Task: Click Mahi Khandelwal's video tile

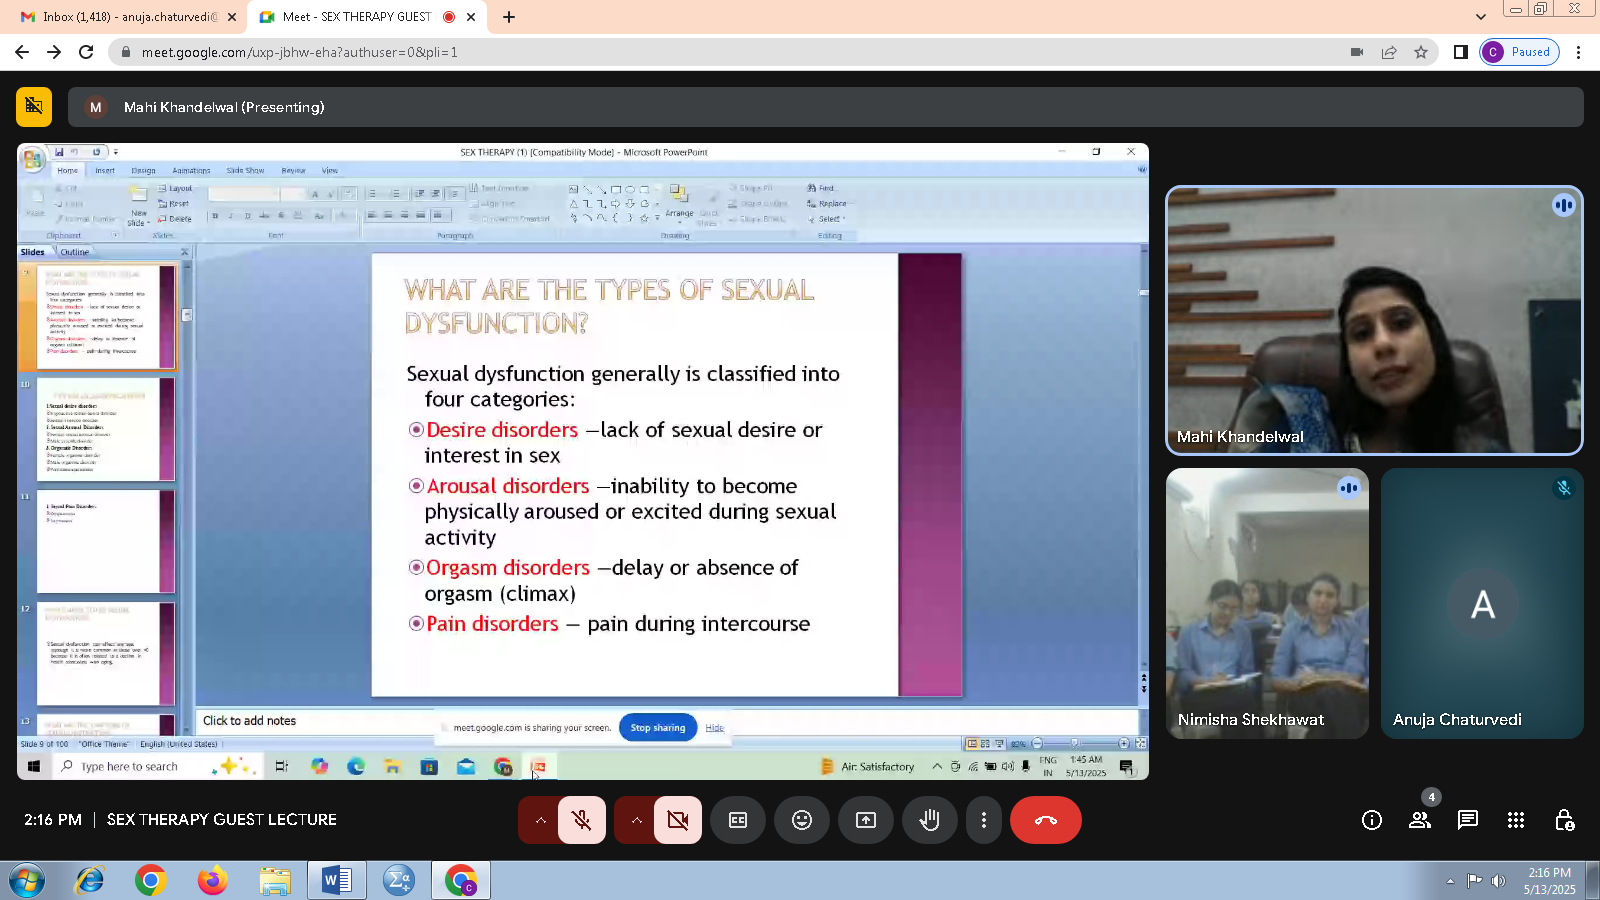Action: [x=1374, y=320]
